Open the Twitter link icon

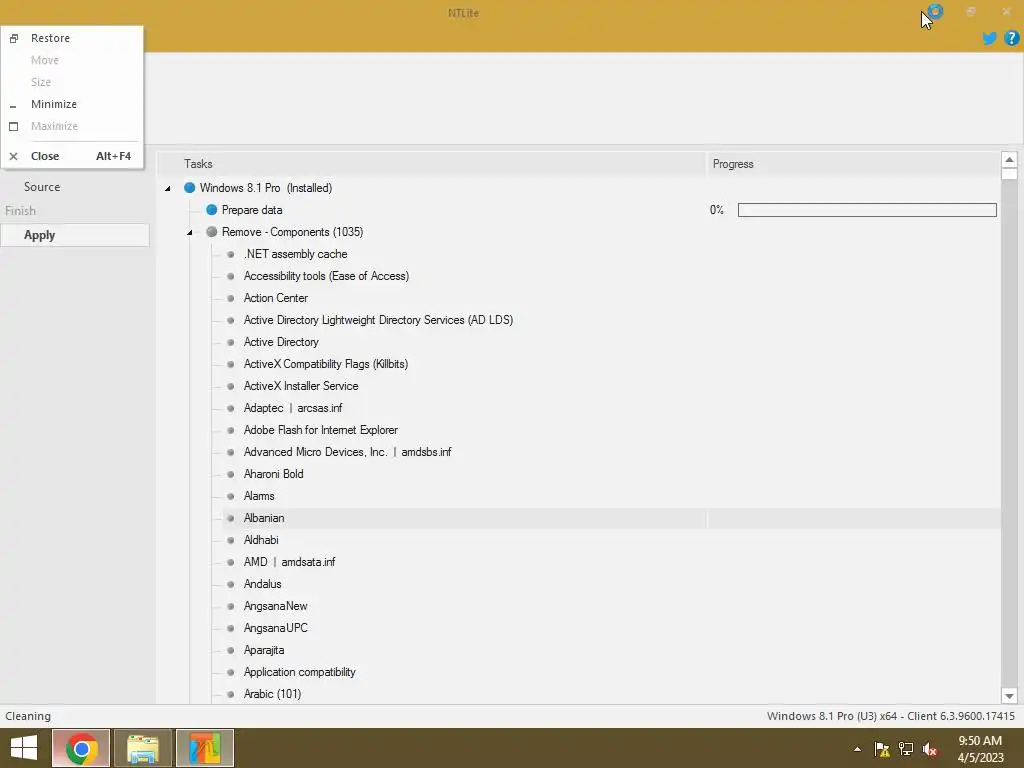[x=989, y=38]
